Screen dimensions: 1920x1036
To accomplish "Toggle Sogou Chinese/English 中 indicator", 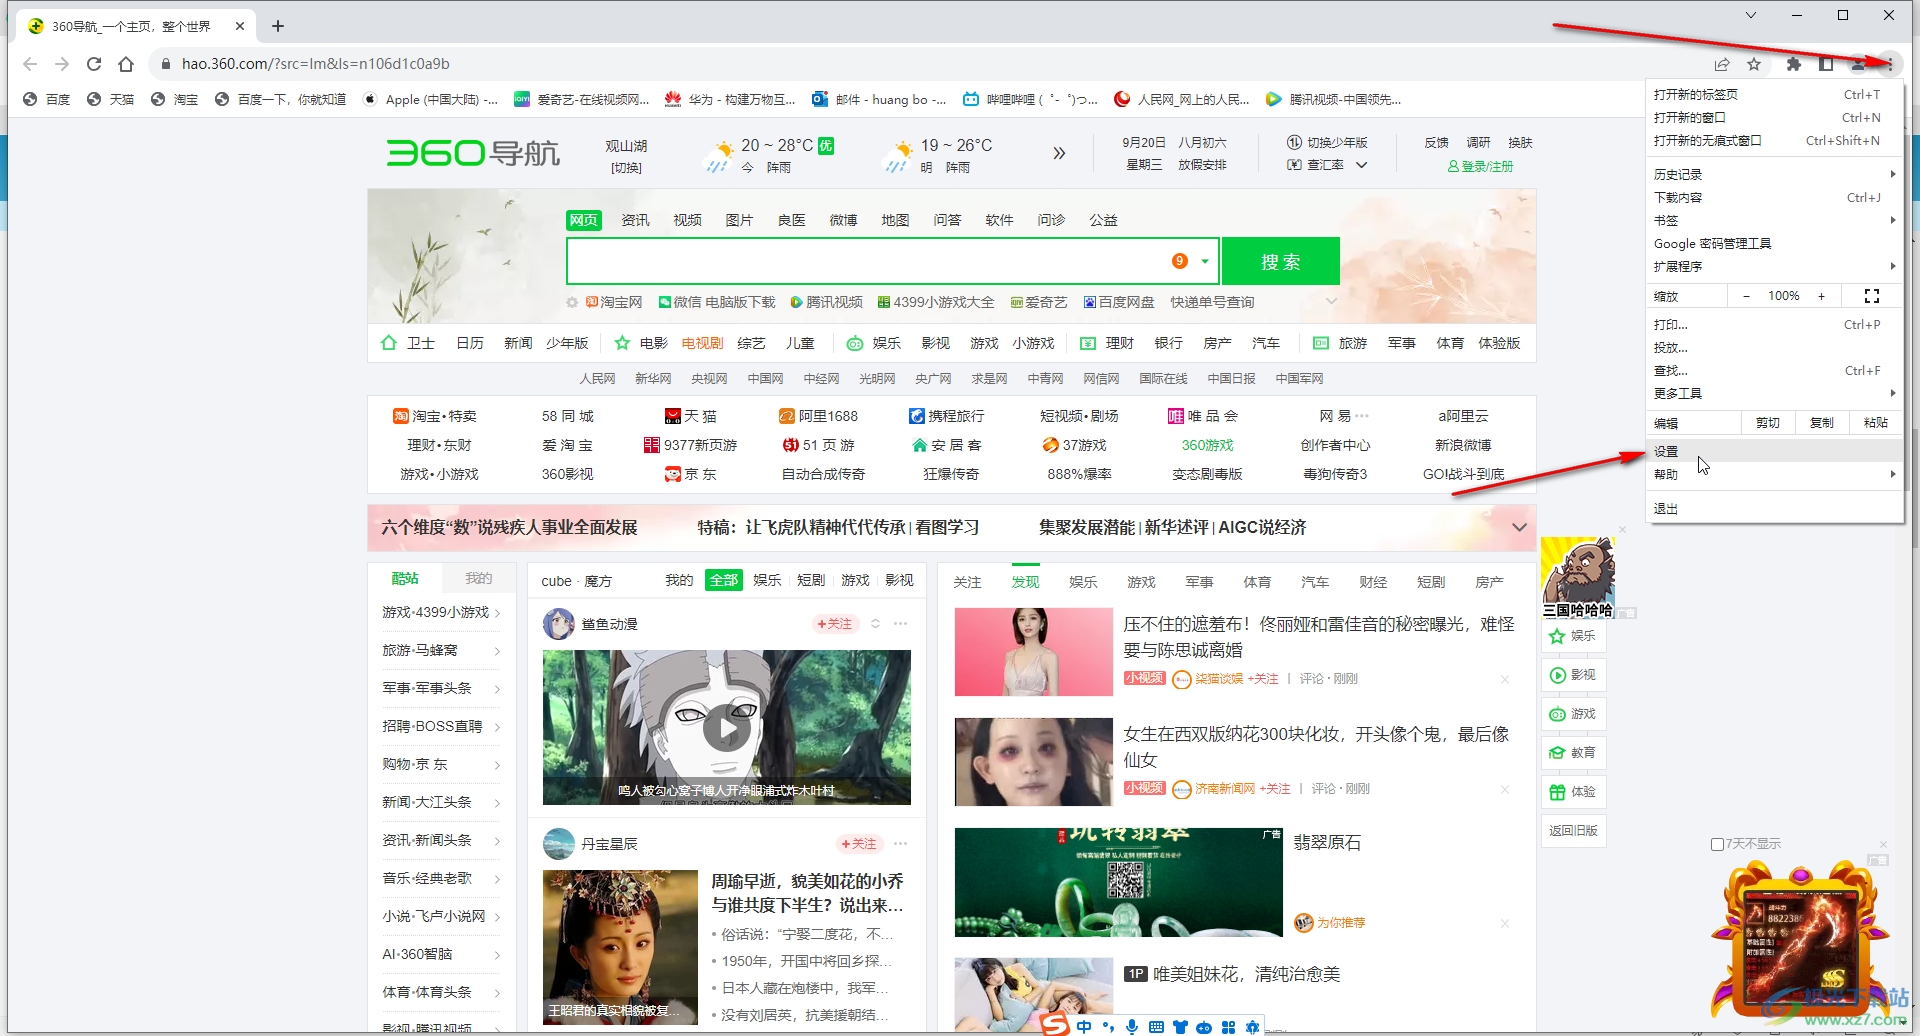I will pyautogui.click(x=1084, y=1027).
